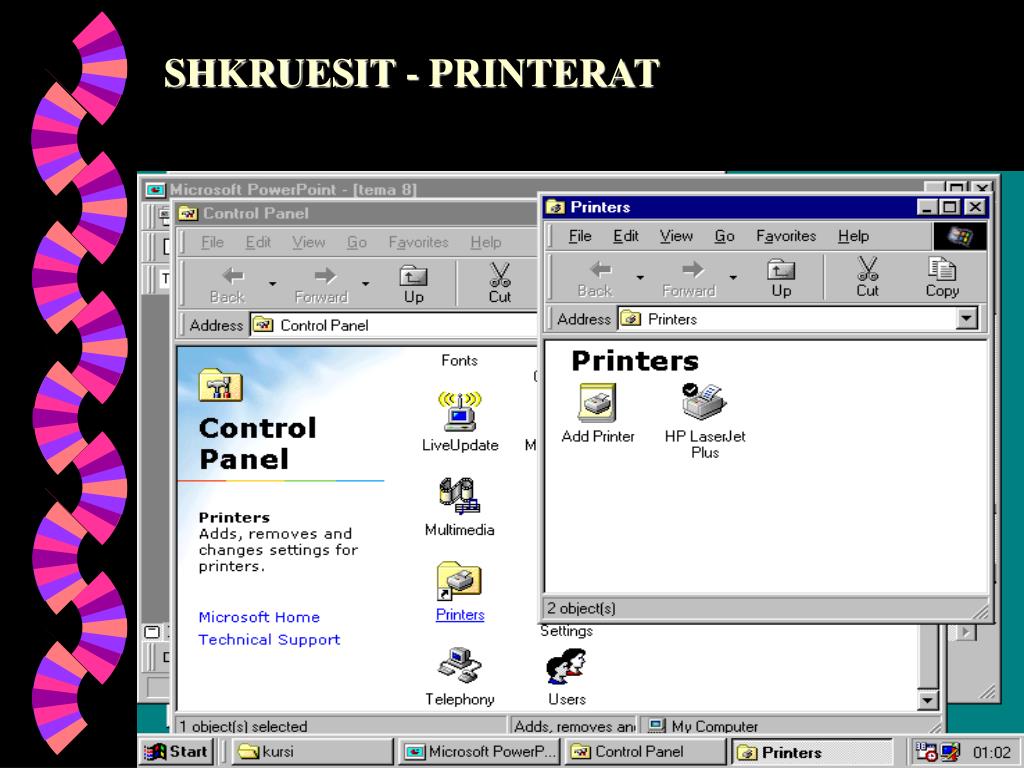Click the taskbar clock 01:02

pyautogui.click(x=991, y=752)
